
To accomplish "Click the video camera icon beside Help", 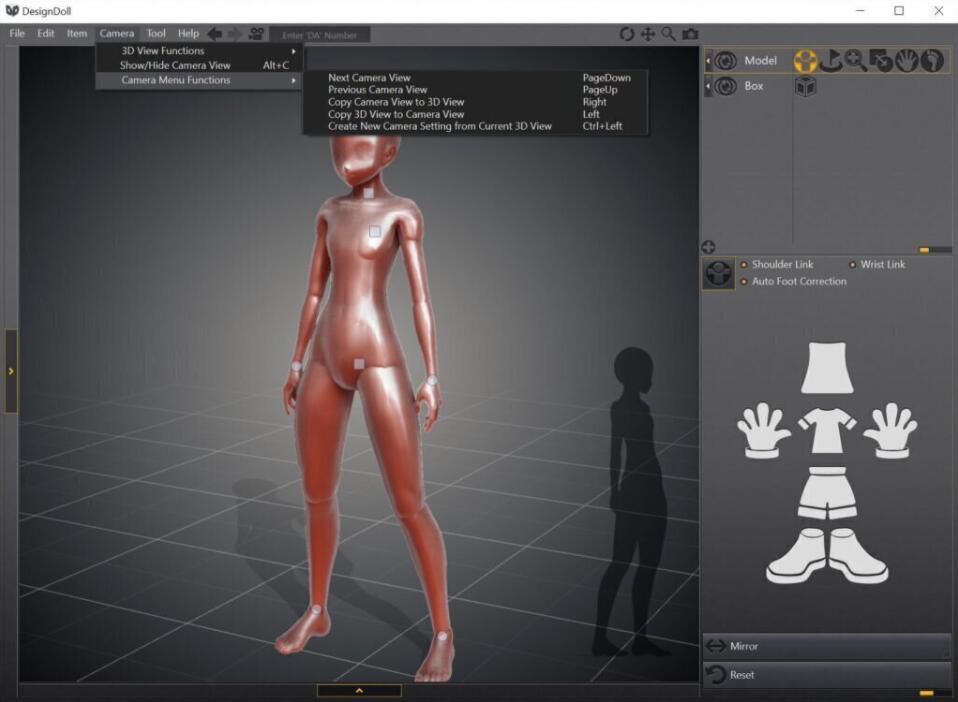I will 257,34.
